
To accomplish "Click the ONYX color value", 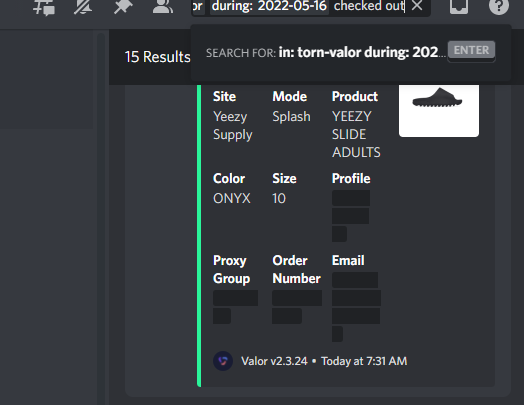I will pyautogui.click(x=232, y=198).
